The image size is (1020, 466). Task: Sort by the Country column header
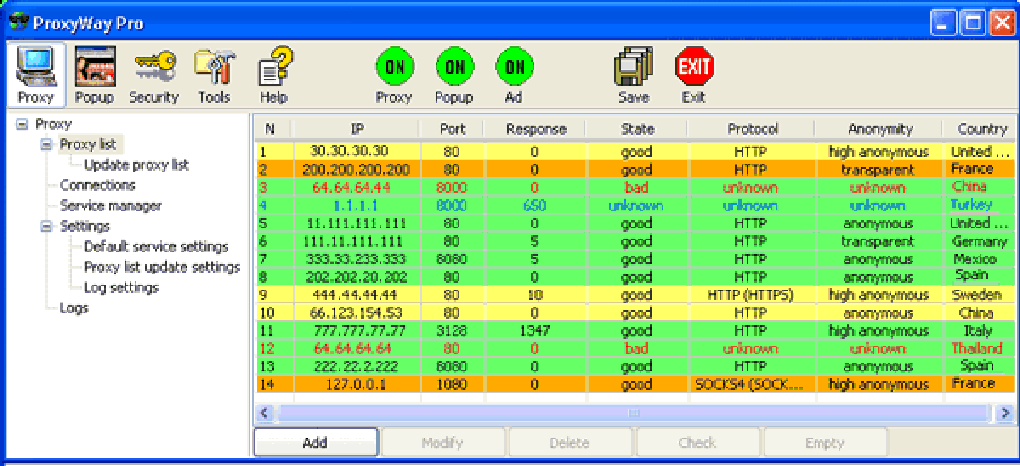point(981,130)
